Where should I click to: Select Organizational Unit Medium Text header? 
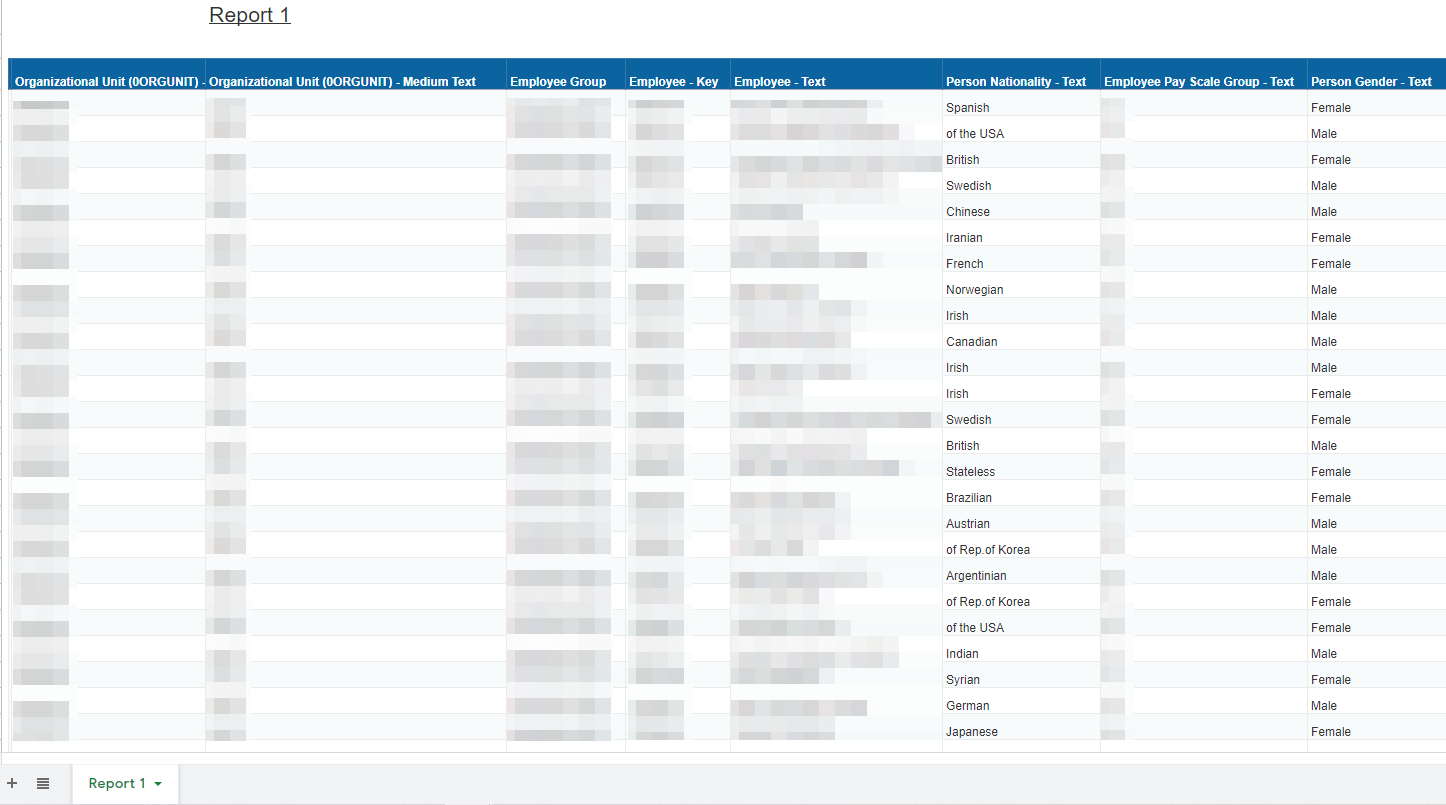pyautogui.click(x=342, y=82)
